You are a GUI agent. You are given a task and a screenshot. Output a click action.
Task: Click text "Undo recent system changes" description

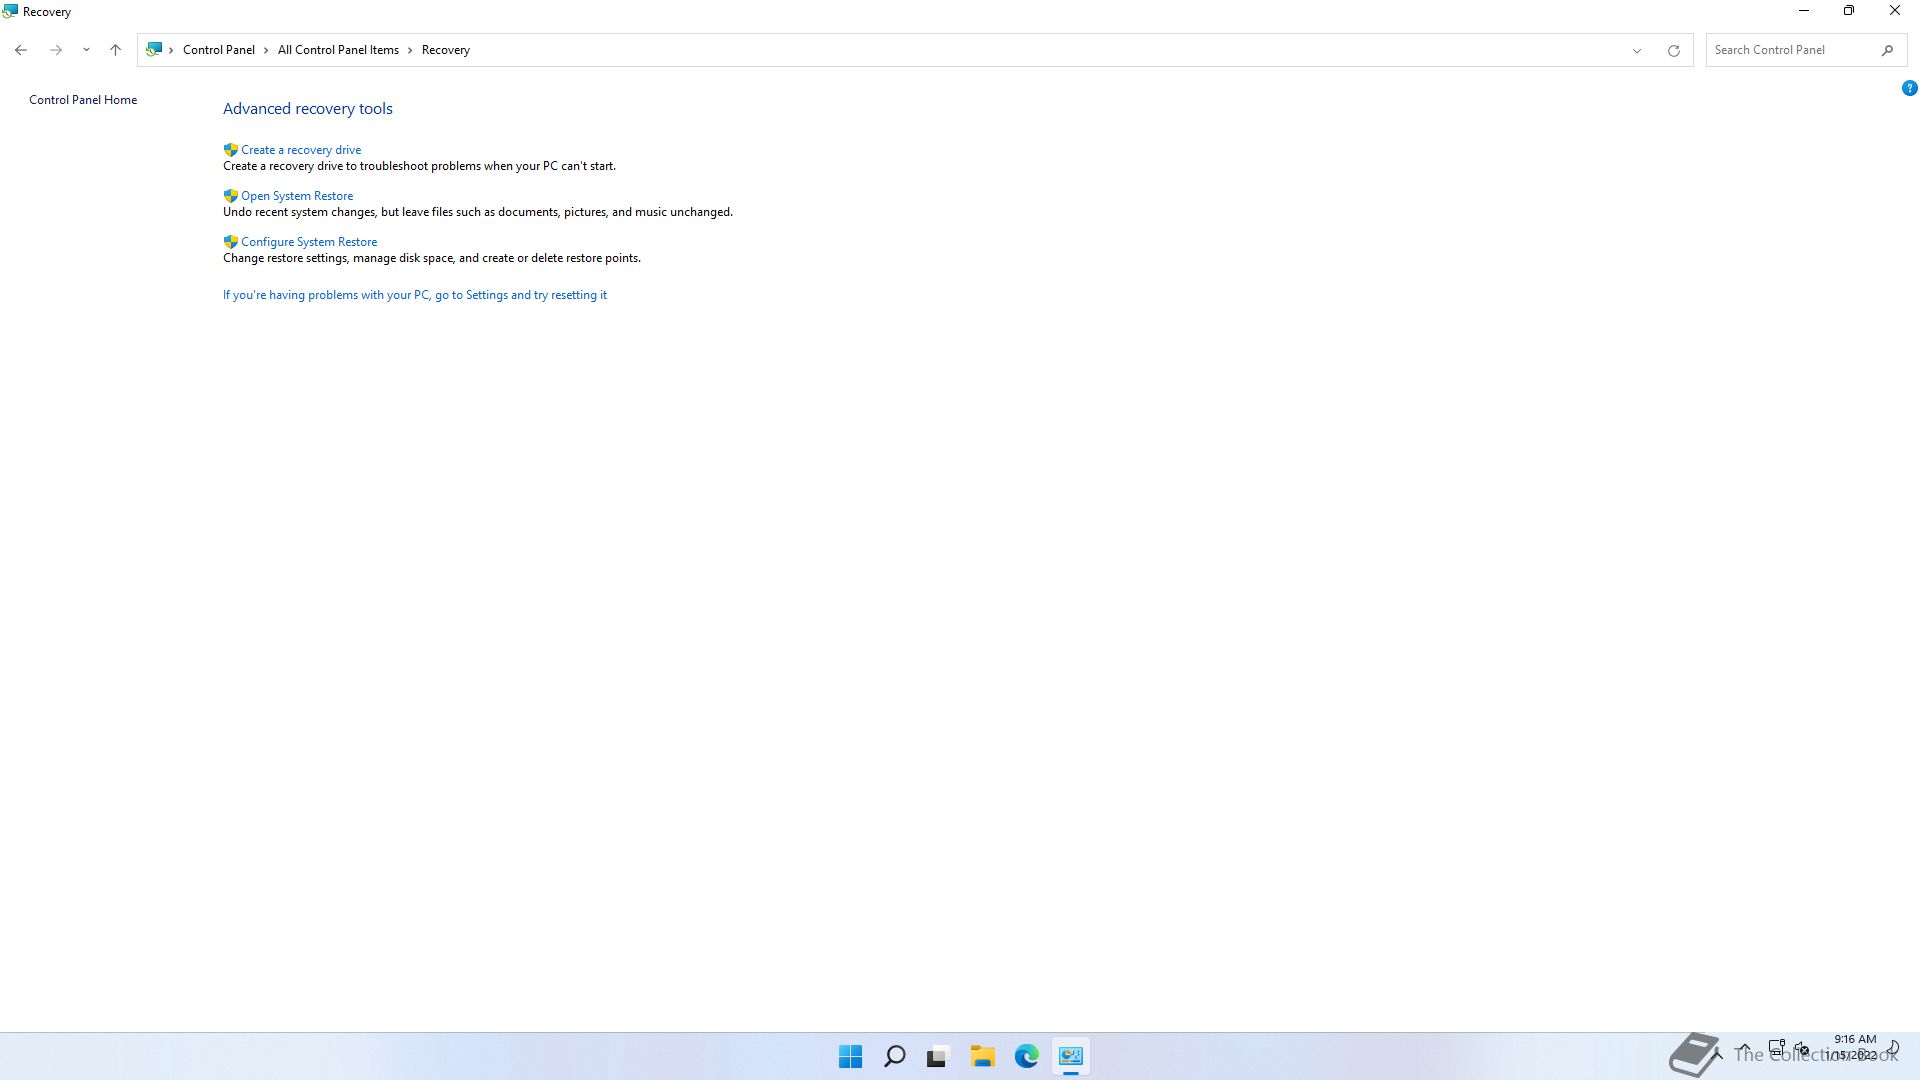478,212
